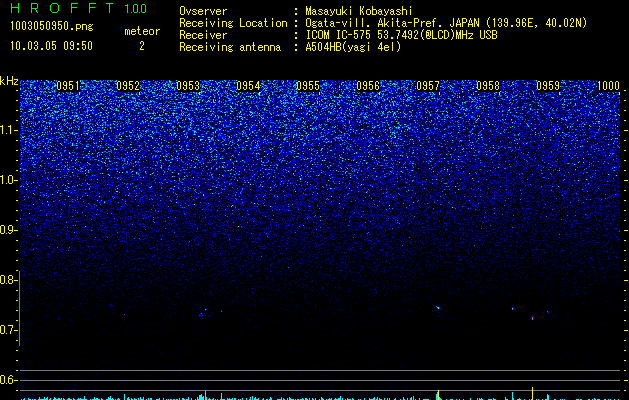Click the 0957 time marker
Viewport: 629px width, 400px height.
point(428,86)
